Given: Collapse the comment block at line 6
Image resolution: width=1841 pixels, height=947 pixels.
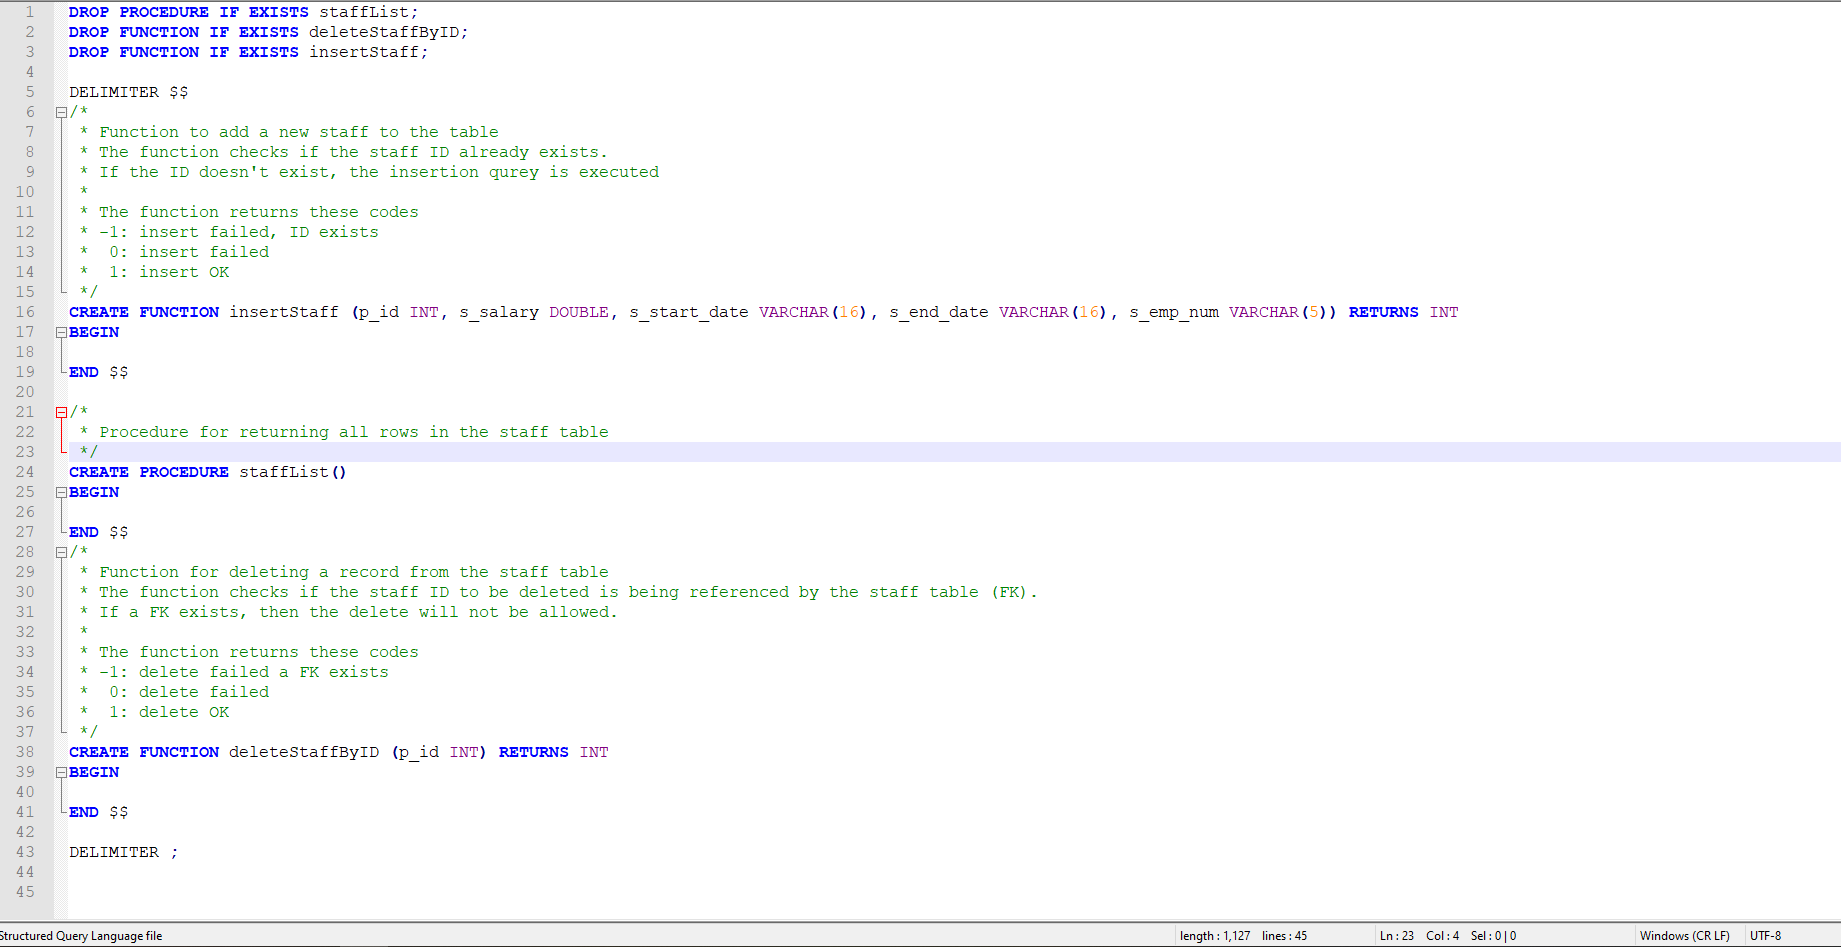Looking at the screenshot, I should point(61,112).
